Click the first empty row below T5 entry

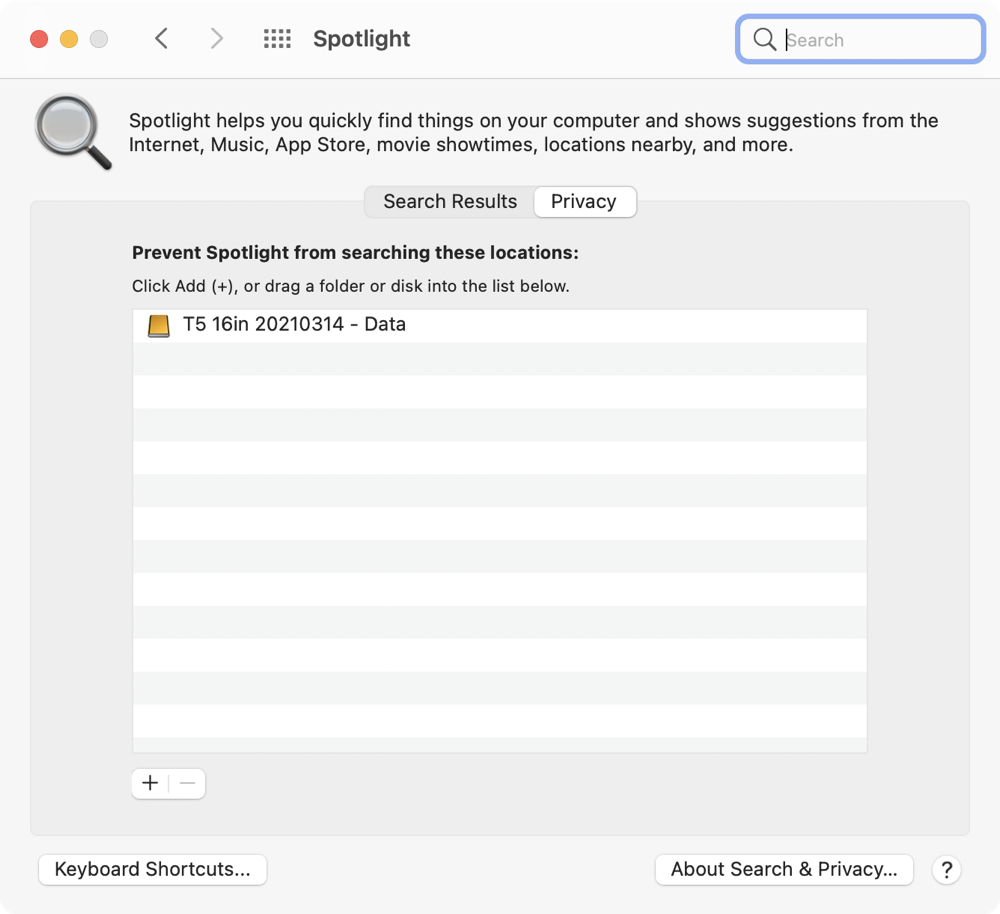click(x=499, y=358)
